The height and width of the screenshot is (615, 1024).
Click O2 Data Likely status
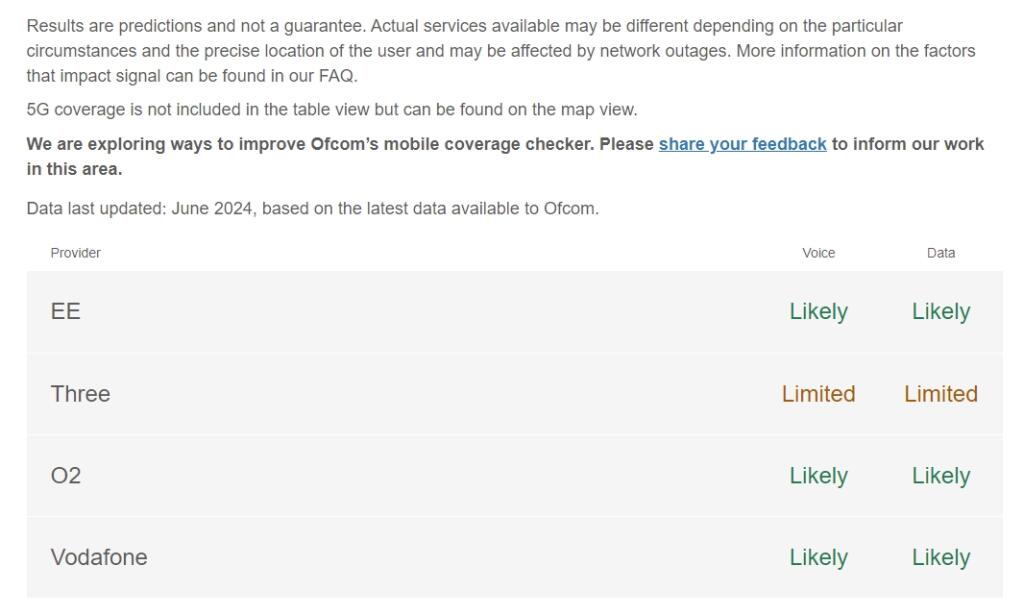coord(940,475)
